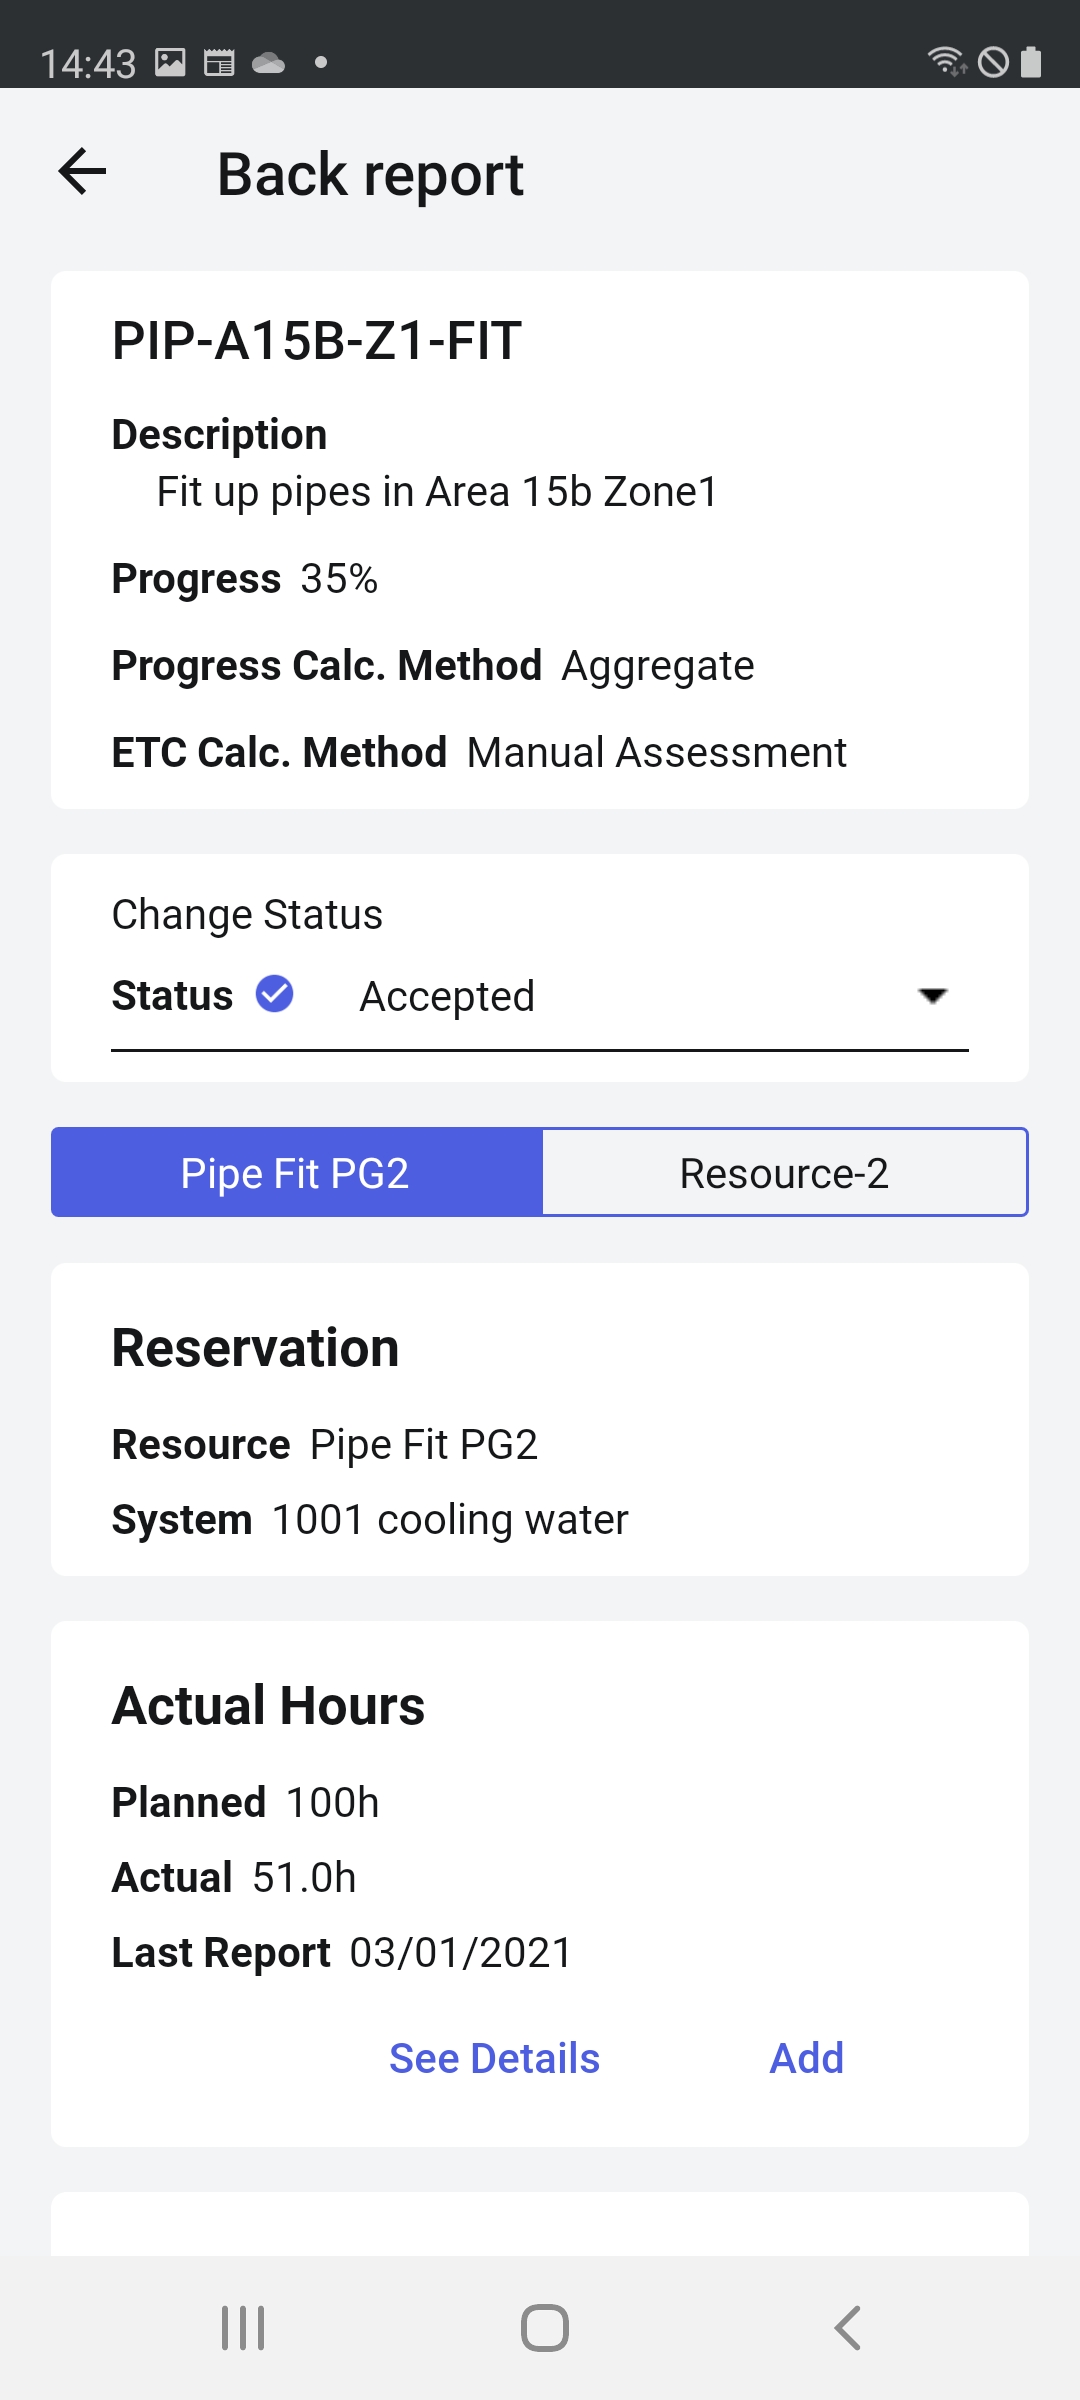Tap the calendar notification icon

click(x=219, y=62)
